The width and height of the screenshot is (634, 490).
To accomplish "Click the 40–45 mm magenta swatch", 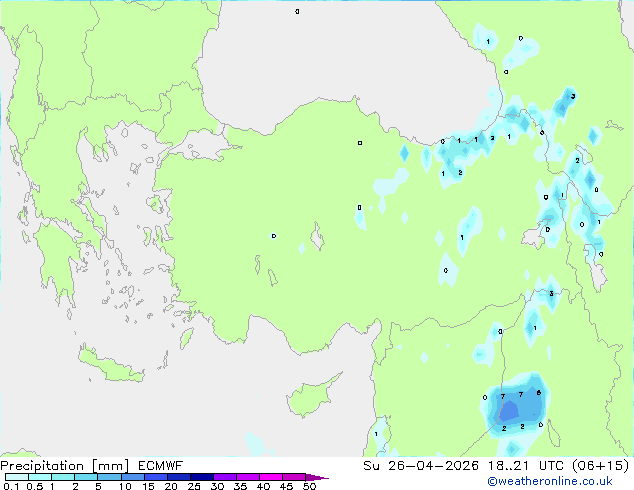I will [271, 477].
